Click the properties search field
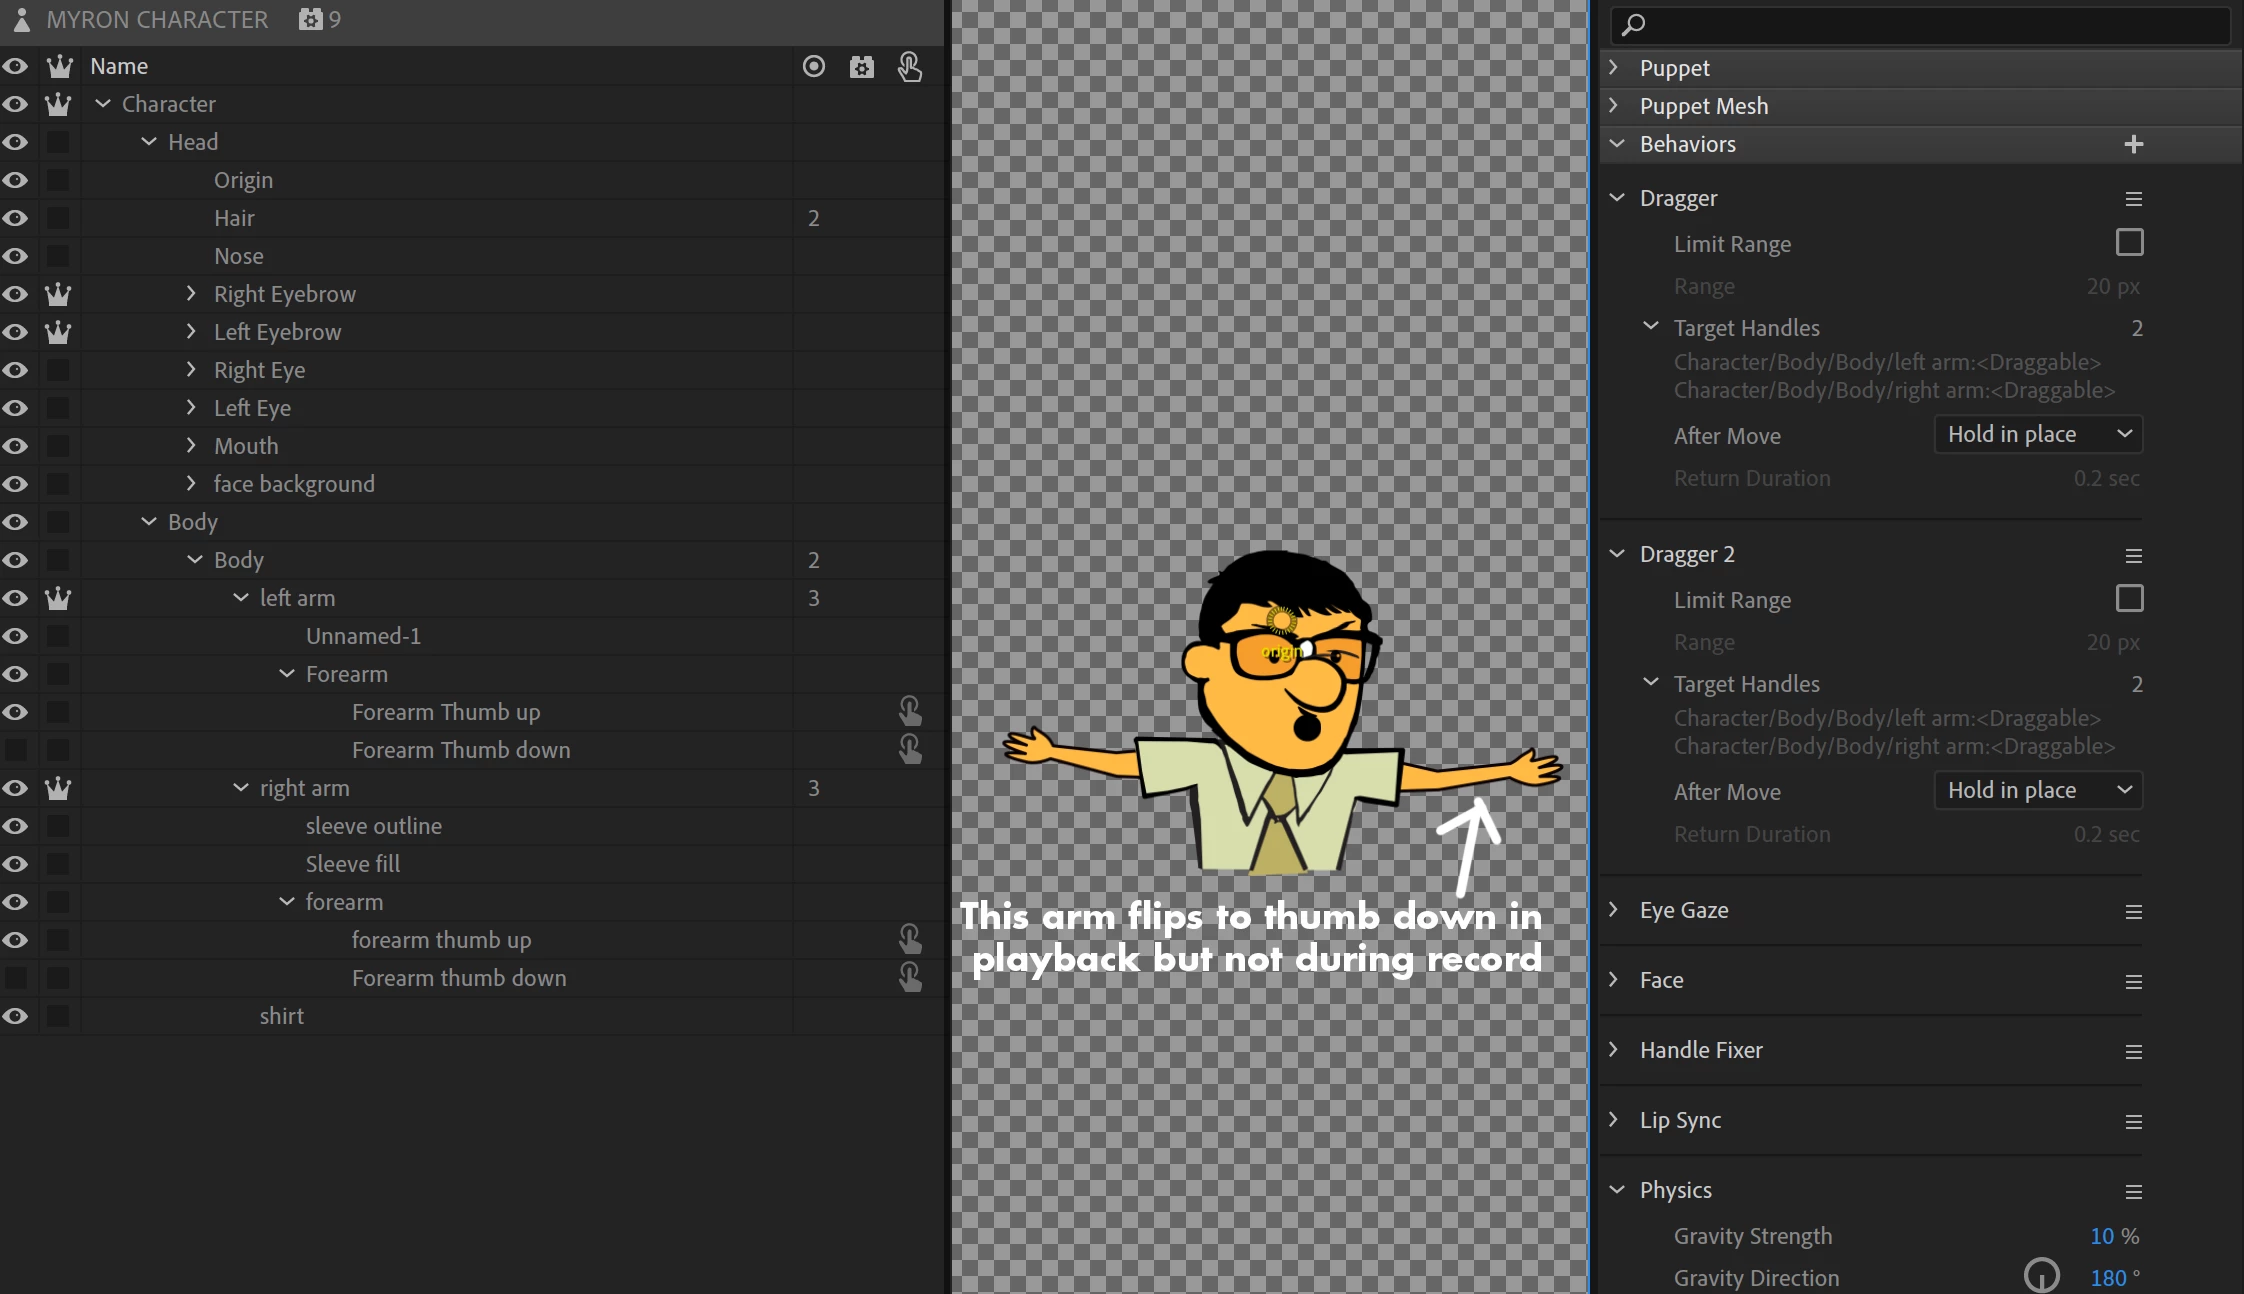The height and width of the screenshot is (1294, 2244). (x=1920, y=24)
